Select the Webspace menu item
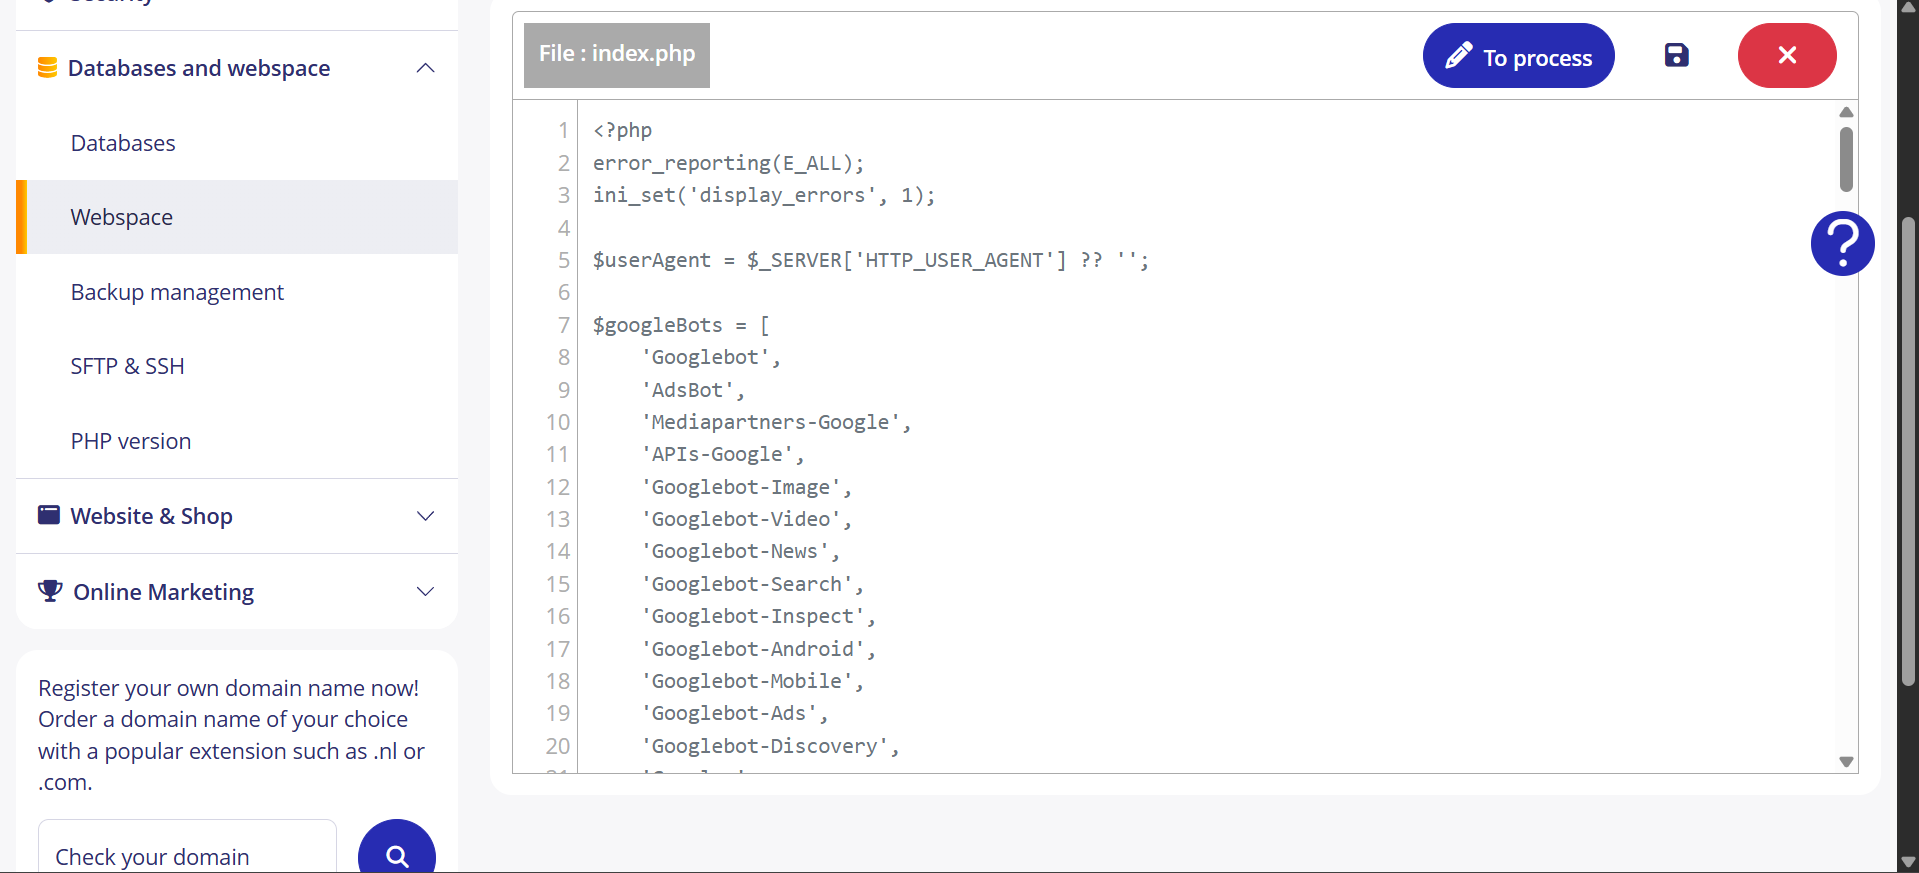 237,217
